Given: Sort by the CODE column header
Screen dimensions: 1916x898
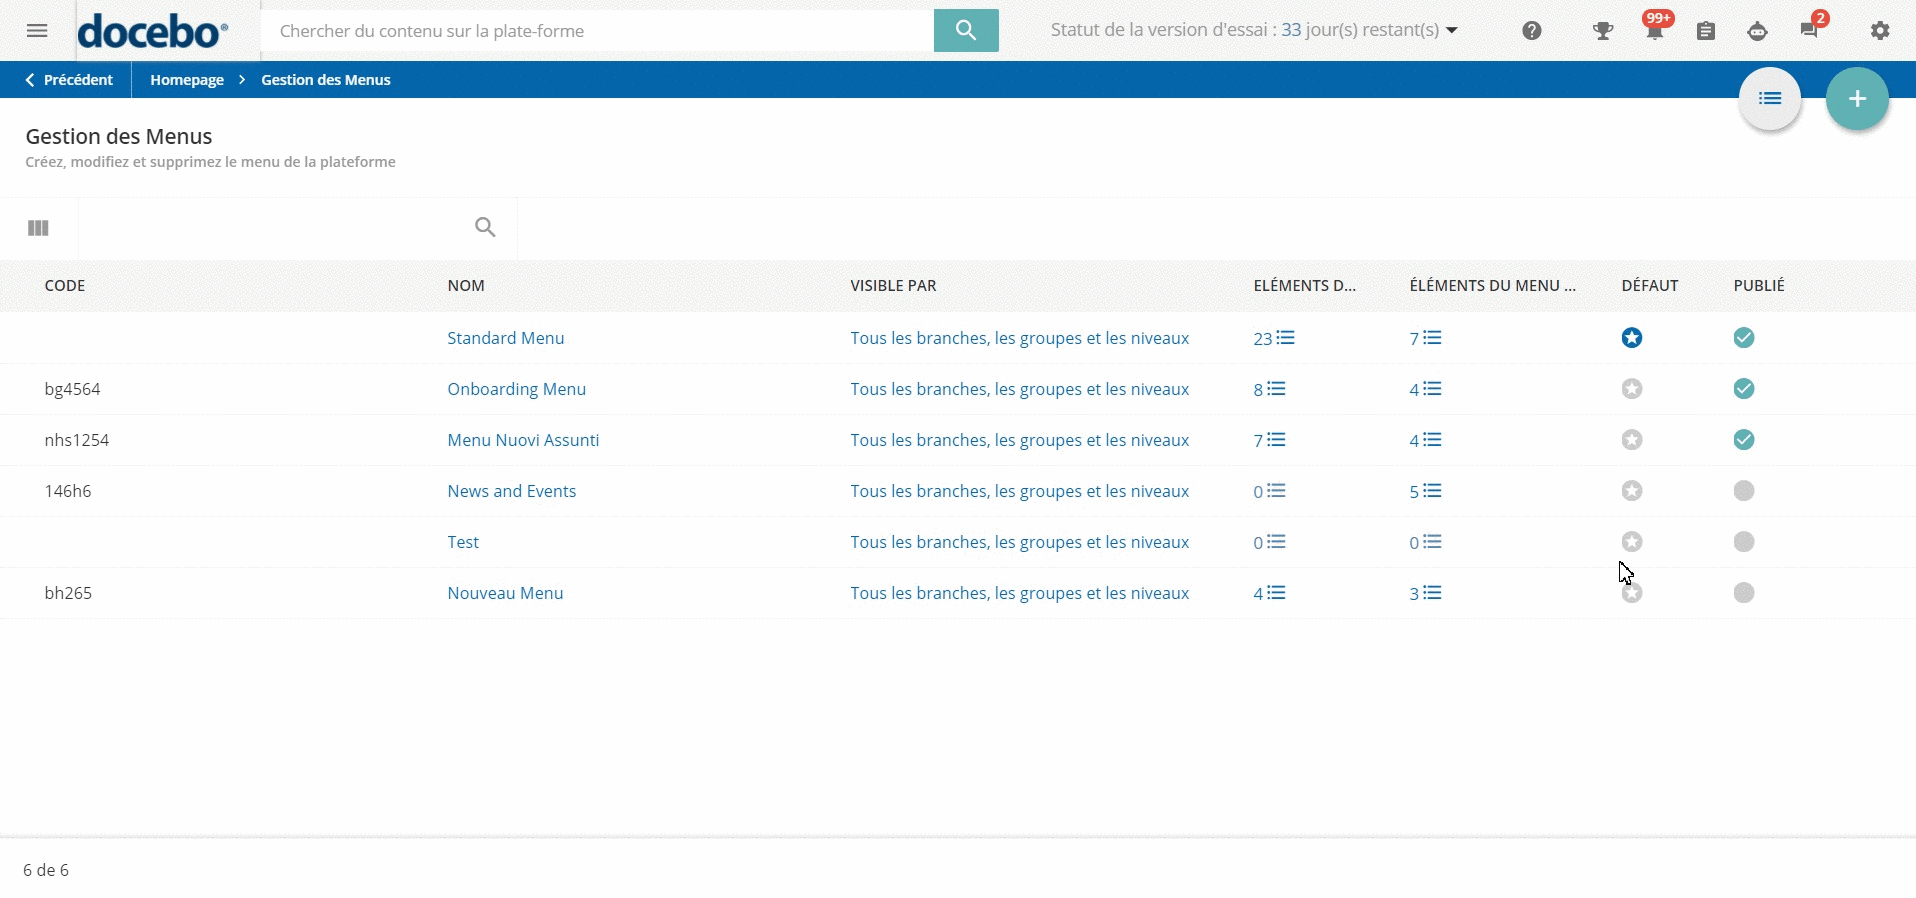Looking at the screenshot, I should click(x=65, y=286).
